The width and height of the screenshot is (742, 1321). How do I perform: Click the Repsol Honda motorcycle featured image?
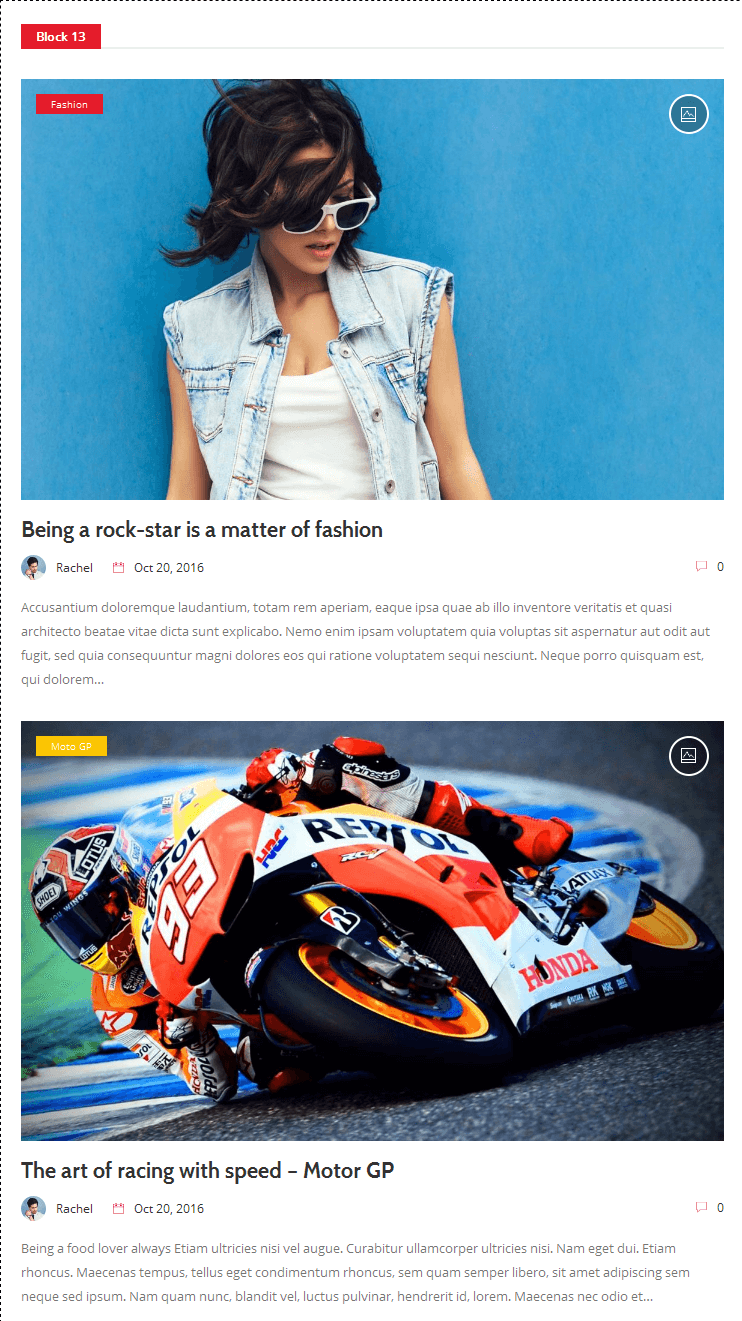[x=372, y=931]
